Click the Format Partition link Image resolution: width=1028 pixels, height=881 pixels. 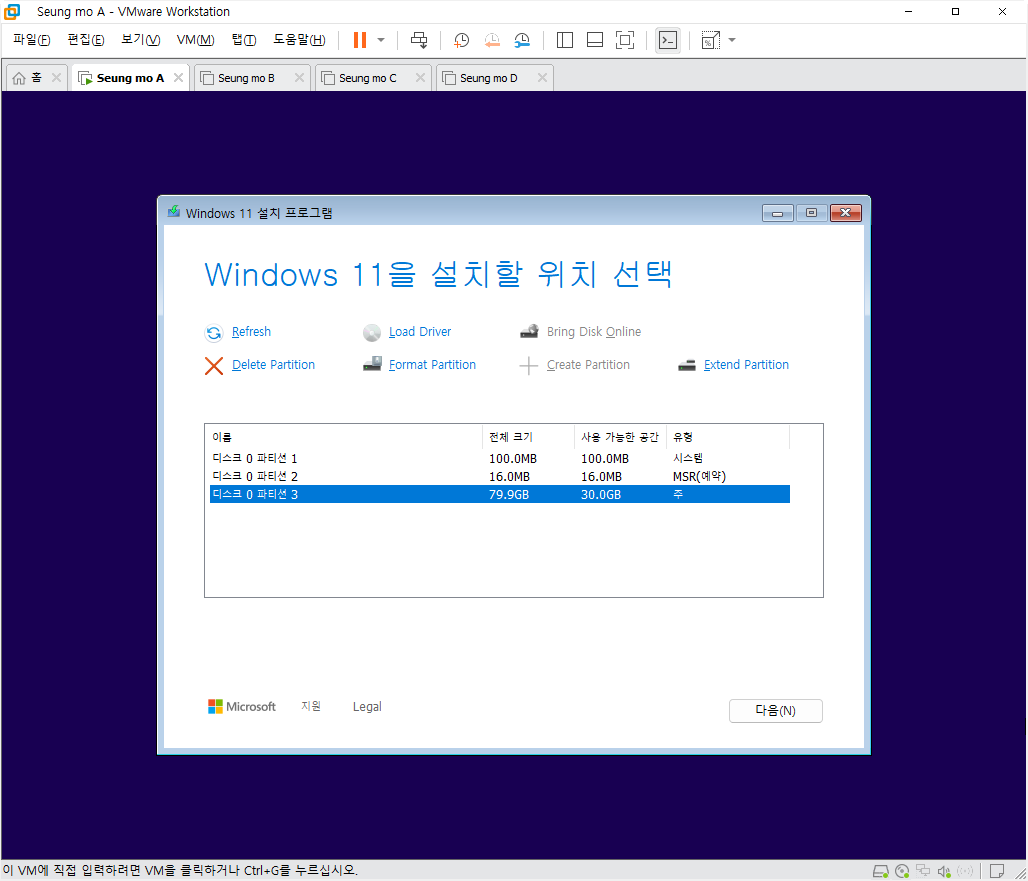point(432,364)
